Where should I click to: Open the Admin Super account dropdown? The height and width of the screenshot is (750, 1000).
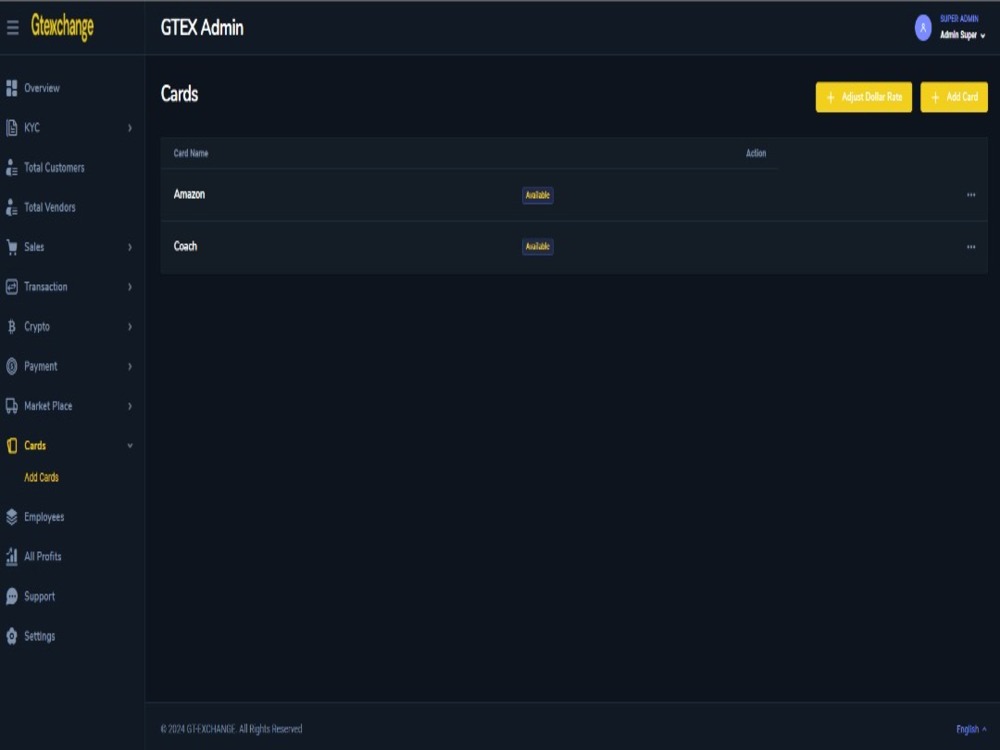[x=962, y=35]
